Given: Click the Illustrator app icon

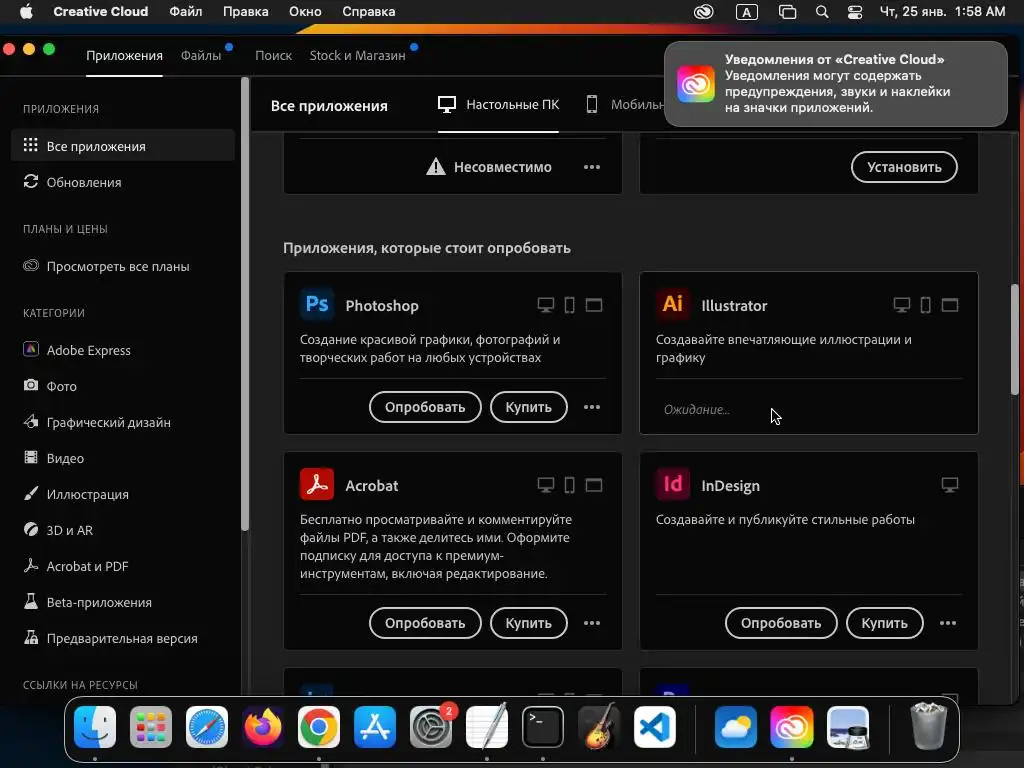Looking at the screenshot, I should pyautogui.click(x=673, y=304).
